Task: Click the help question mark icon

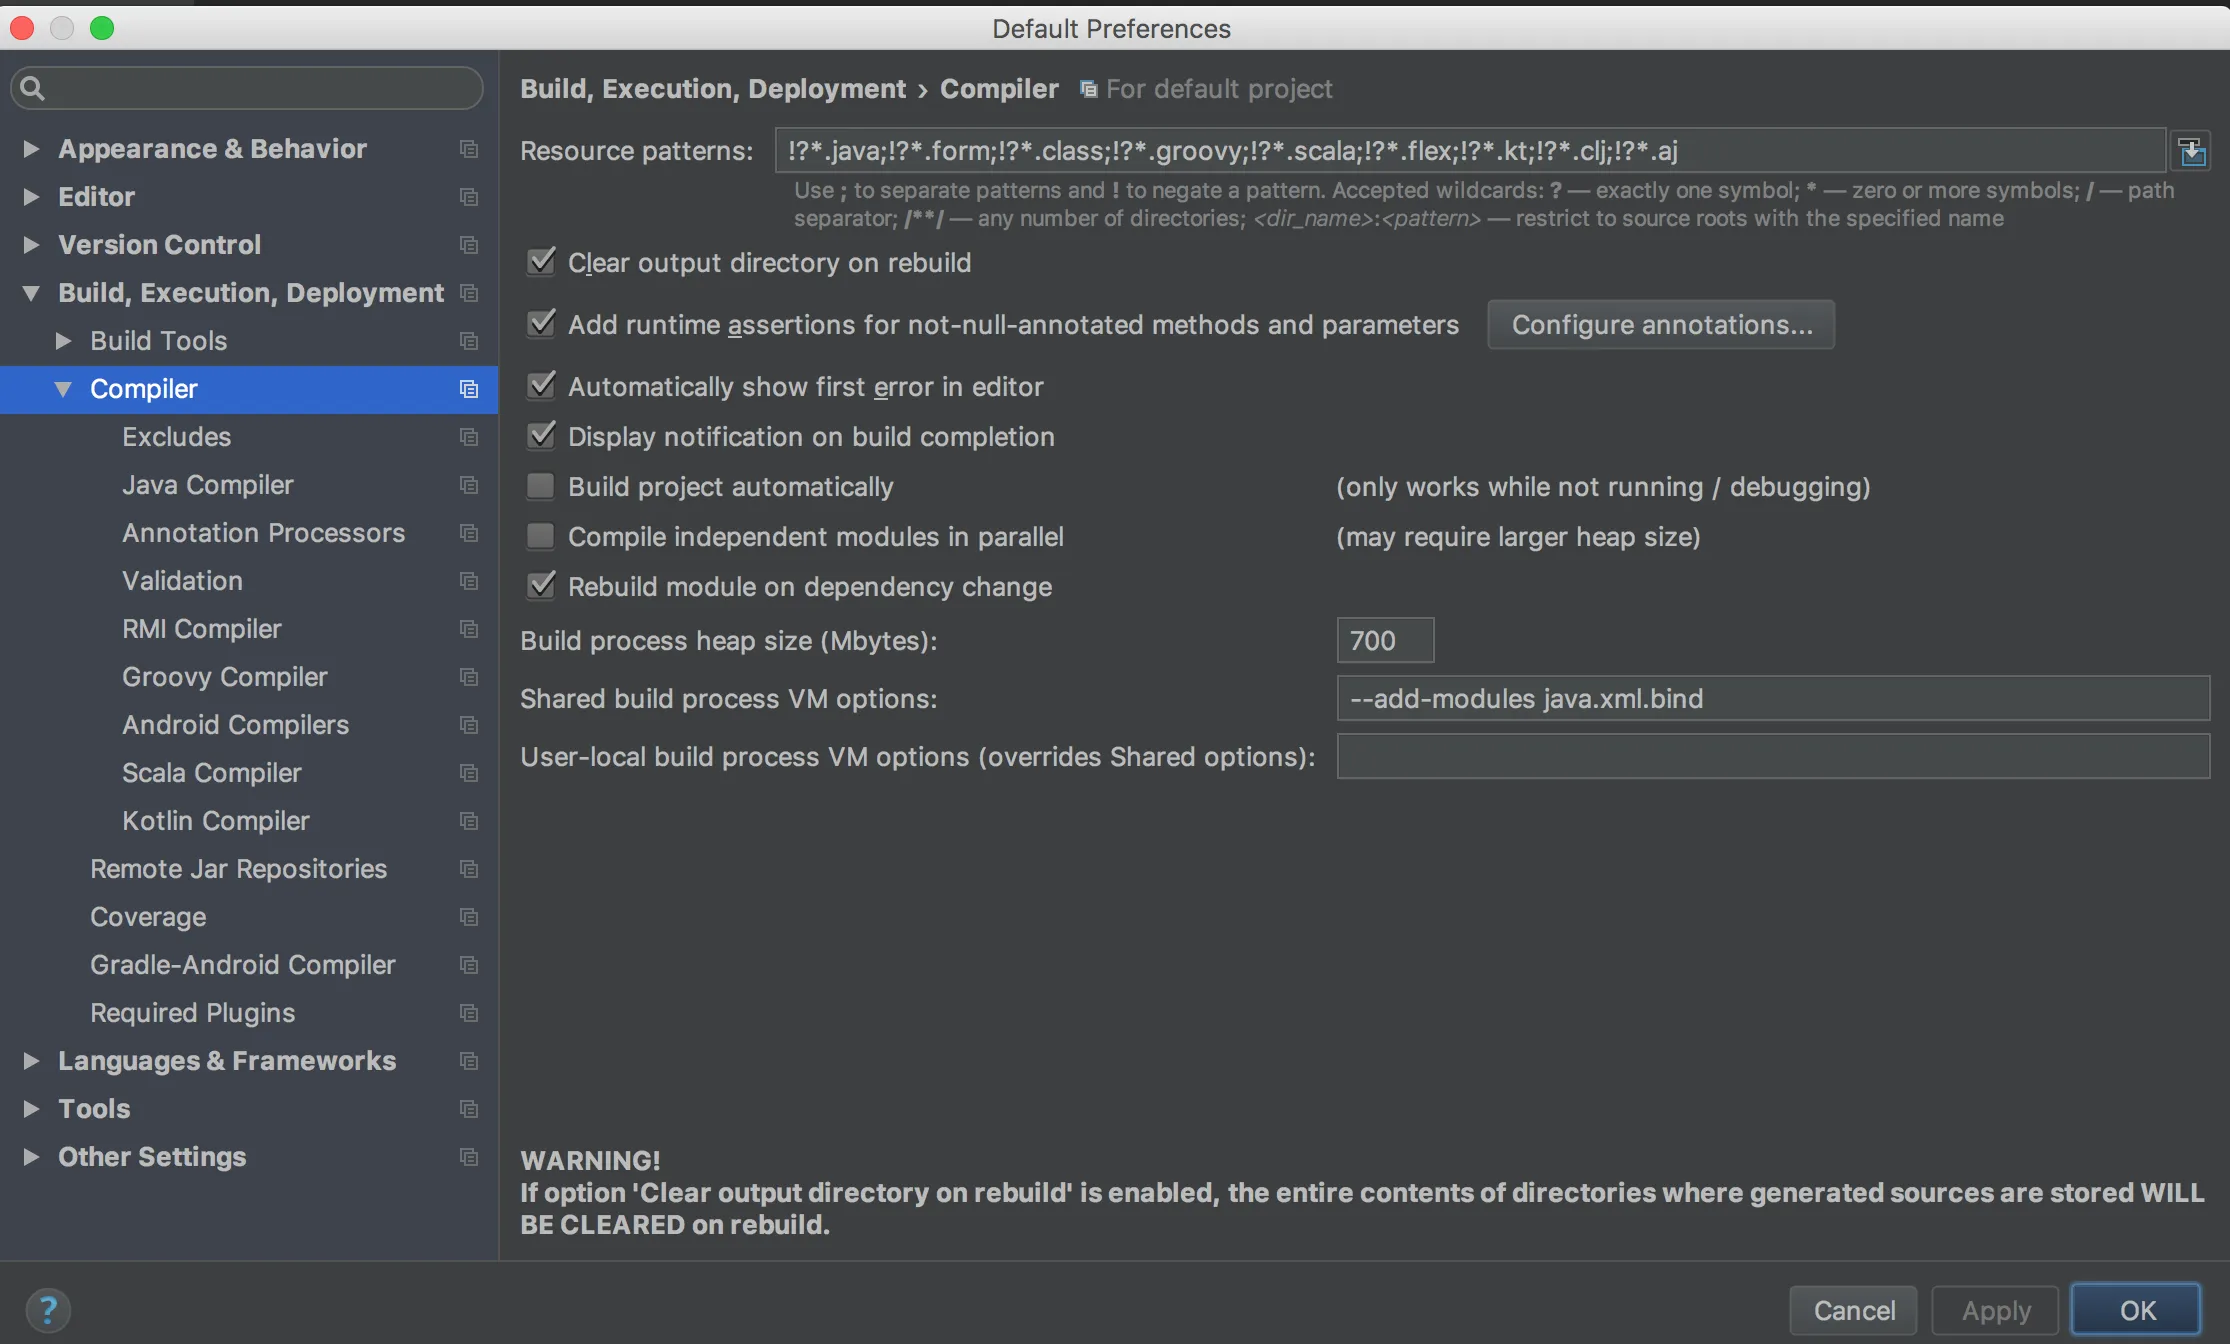Action: (48, 1309)
